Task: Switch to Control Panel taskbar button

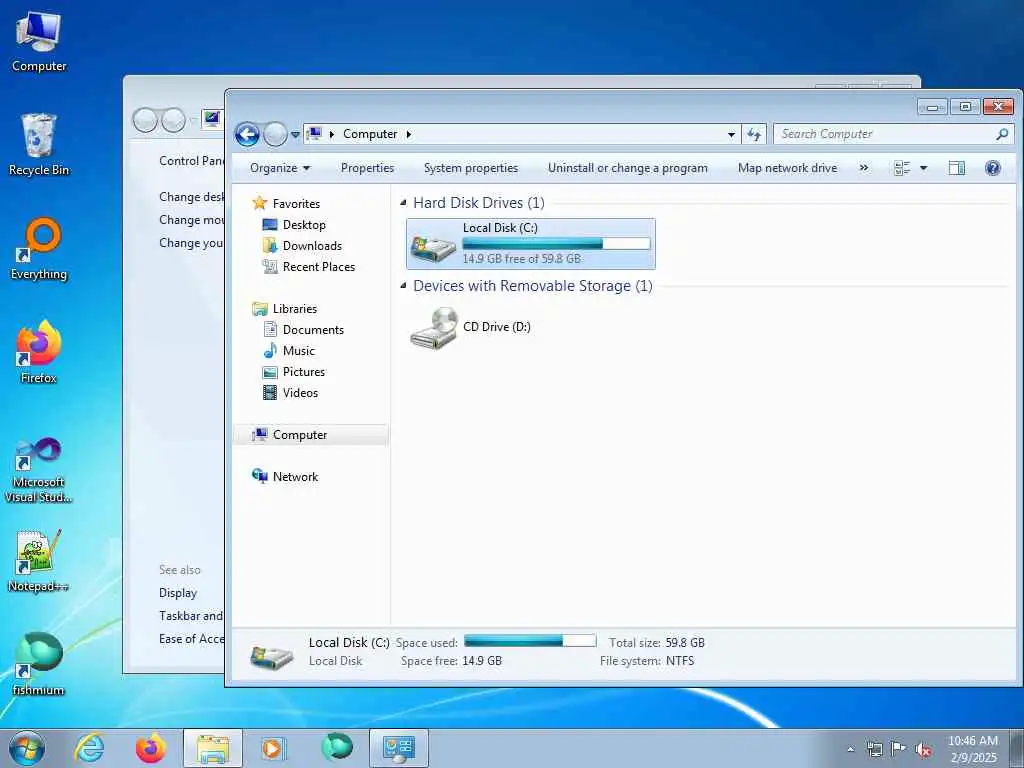Action: tap(399, 748)
